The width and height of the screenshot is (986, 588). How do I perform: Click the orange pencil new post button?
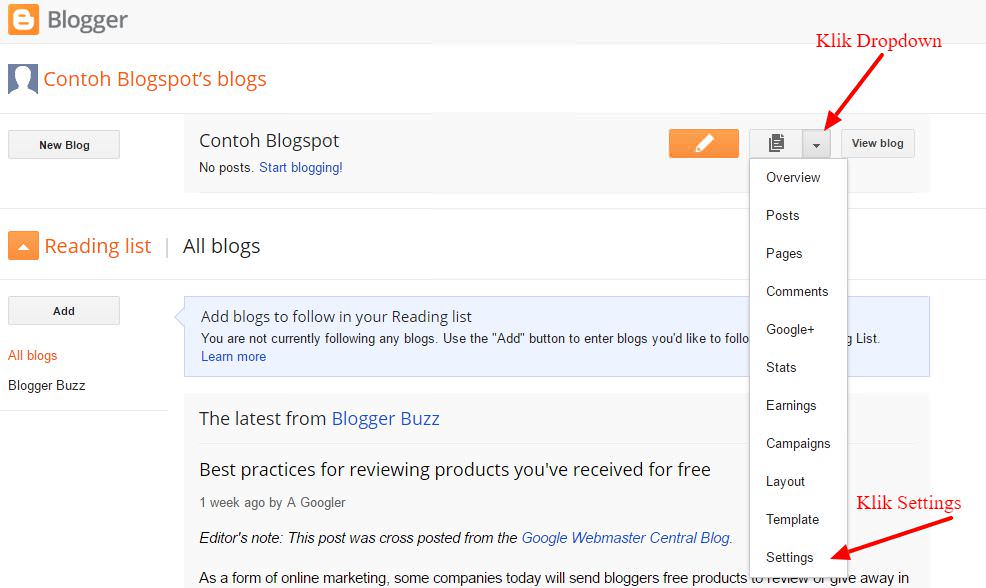(703, 144)
